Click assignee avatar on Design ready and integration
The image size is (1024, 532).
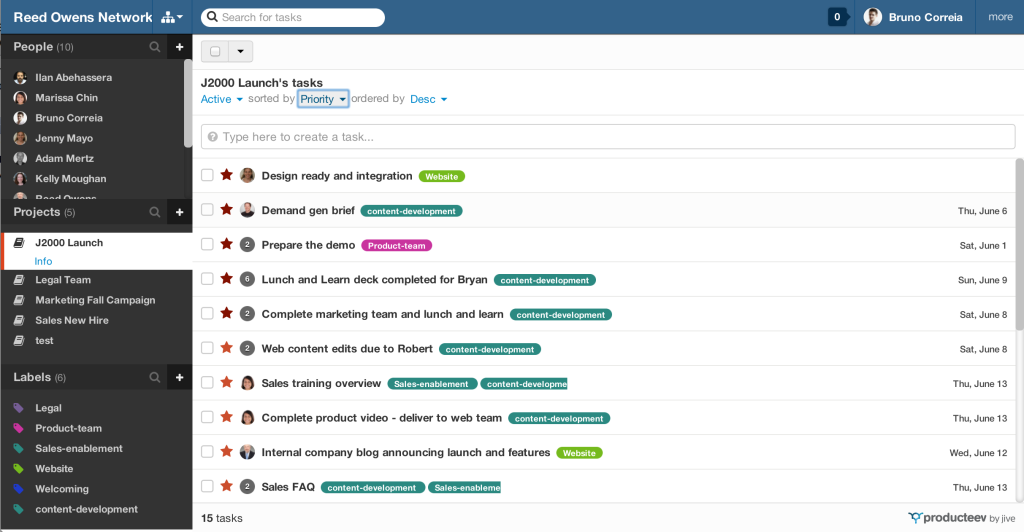point(247,176)
